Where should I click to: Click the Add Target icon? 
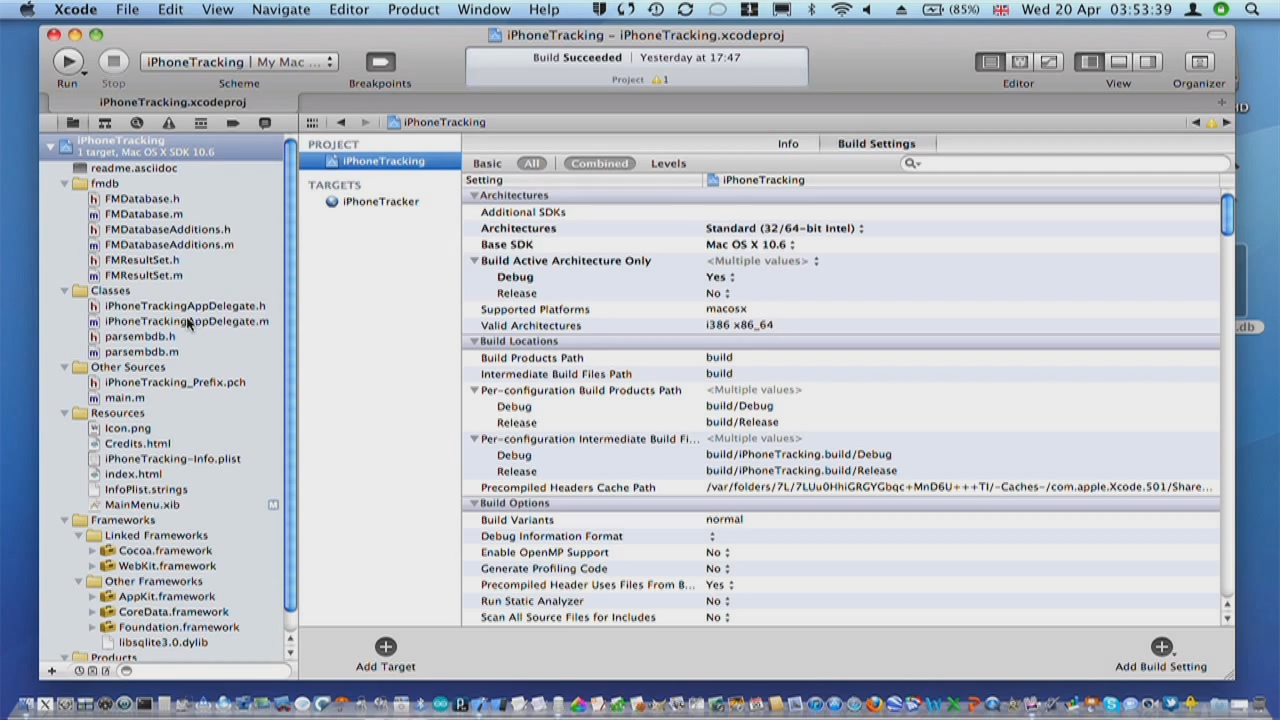(385, 647)
